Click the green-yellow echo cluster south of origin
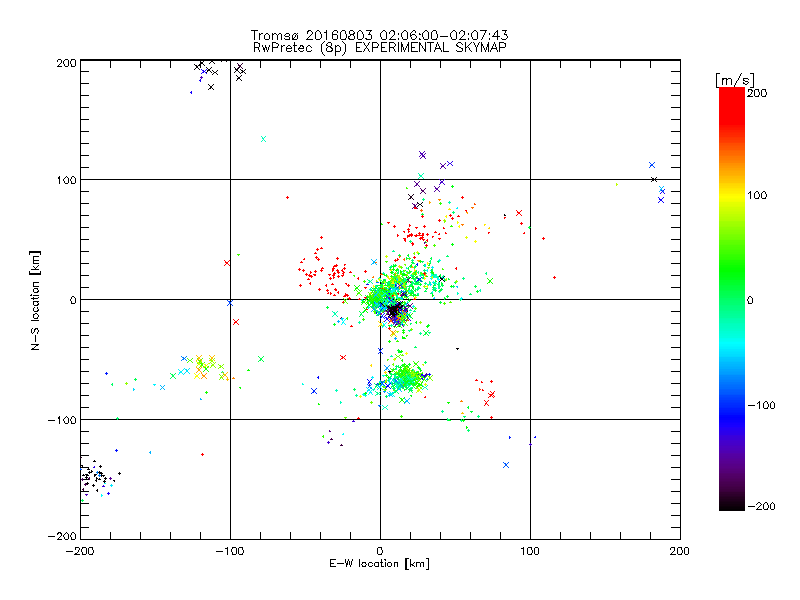Screen dimensions: 800x600 (406, 378)
